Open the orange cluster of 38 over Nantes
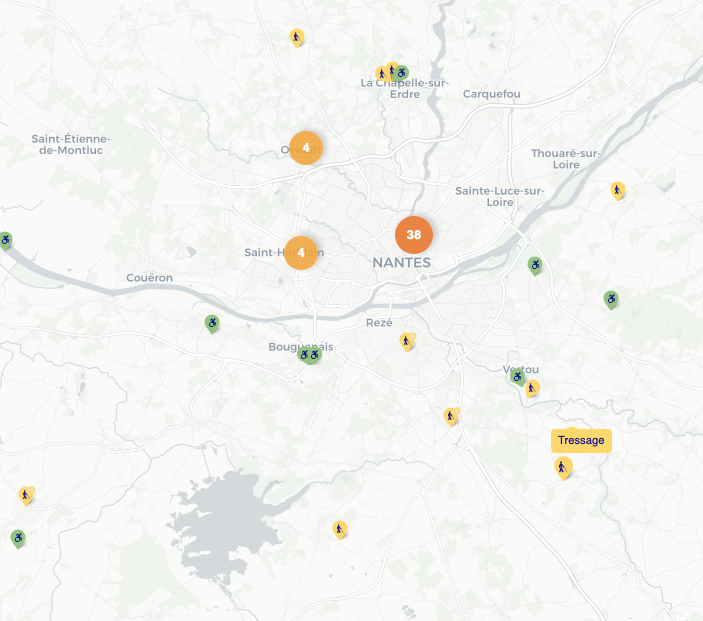 (x=413, y=235)
